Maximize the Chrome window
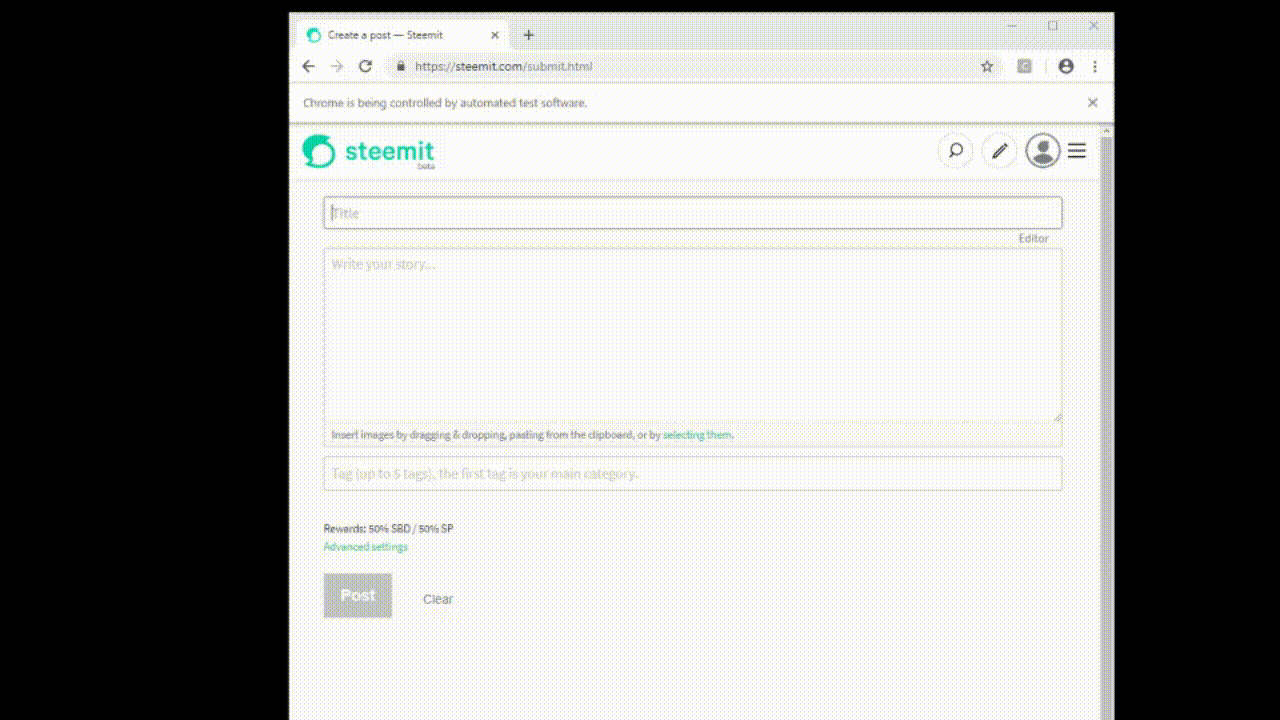 1052,26
